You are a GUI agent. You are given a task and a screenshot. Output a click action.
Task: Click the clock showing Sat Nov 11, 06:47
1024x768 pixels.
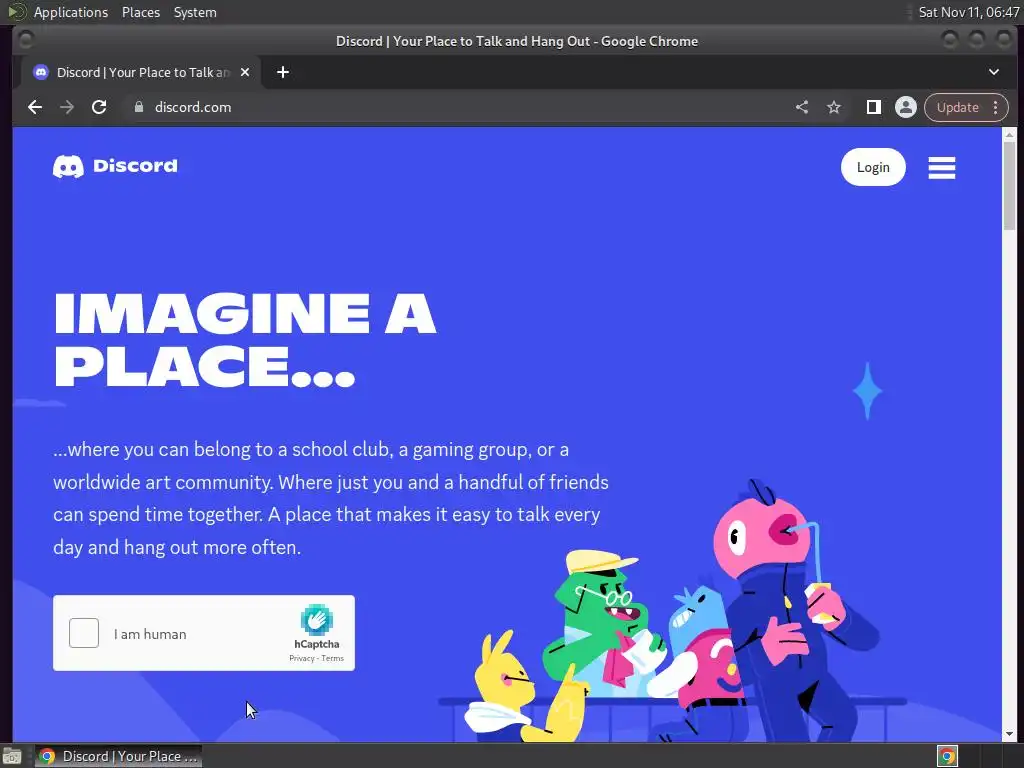click(x=968, y=12)
